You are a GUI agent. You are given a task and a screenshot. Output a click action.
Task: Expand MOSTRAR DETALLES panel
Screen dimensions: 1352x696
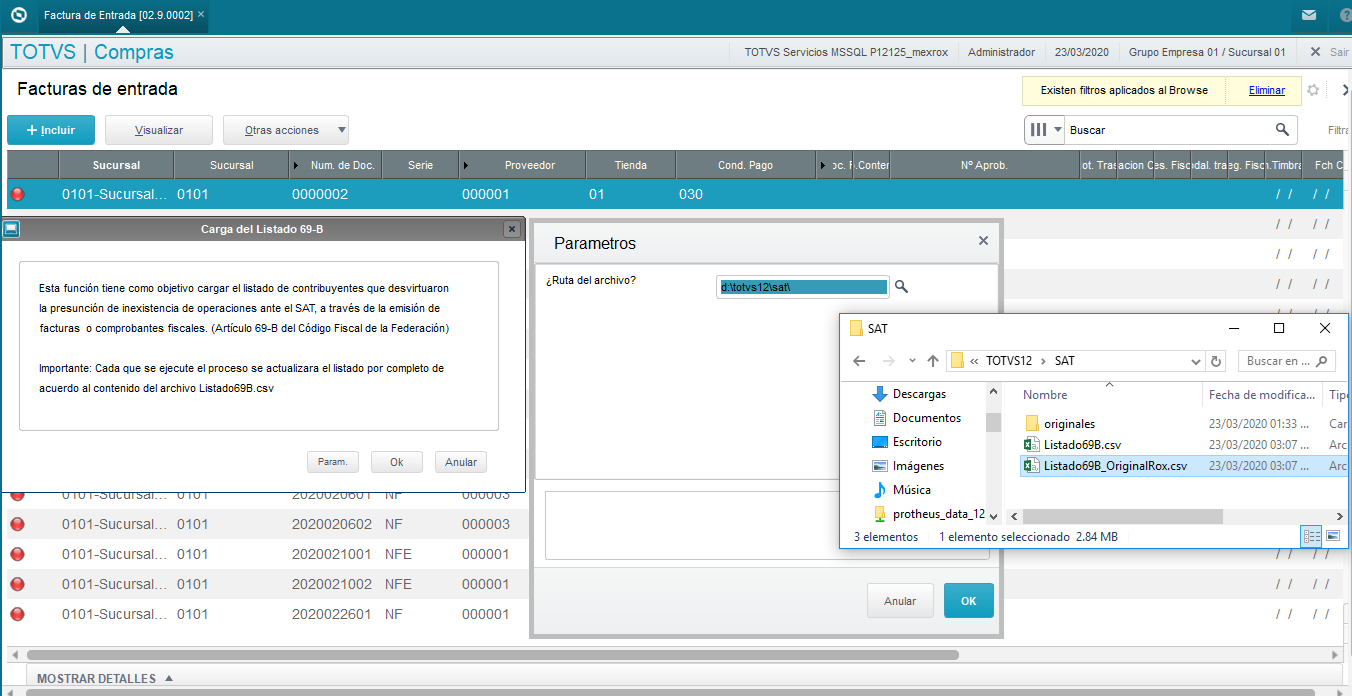(x=104, y=679)
